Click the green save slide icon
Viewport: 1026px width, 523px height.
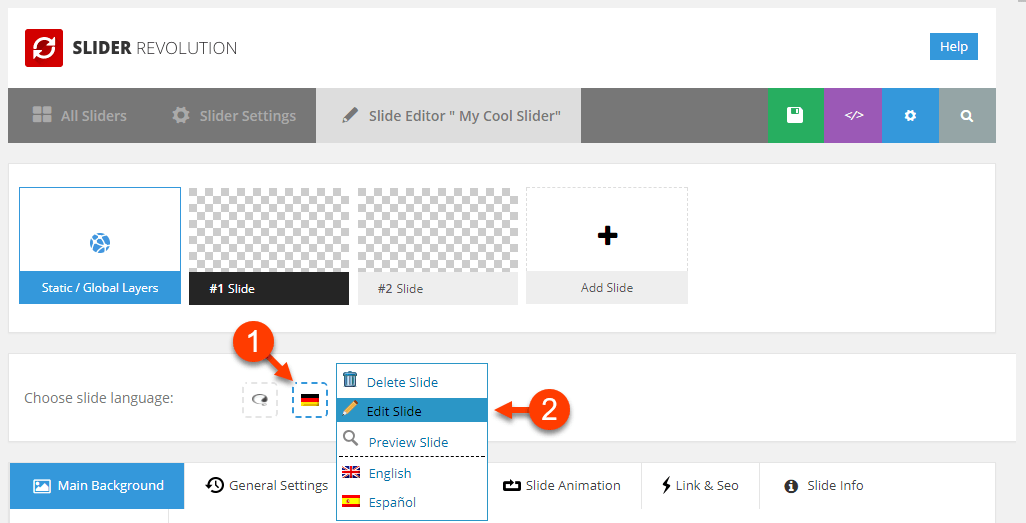pos(795,115)
